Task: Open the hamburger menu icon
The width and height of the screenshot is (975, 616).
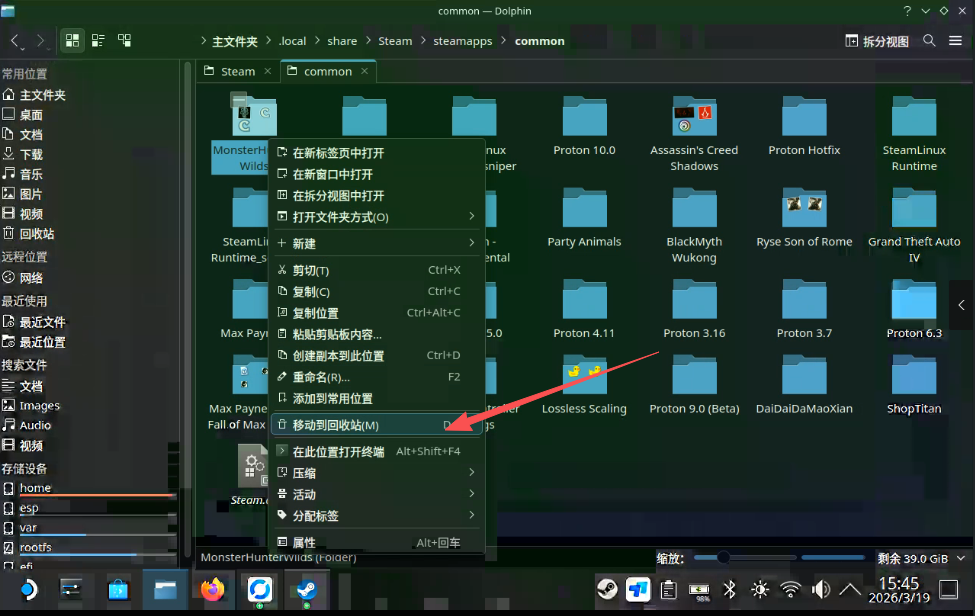Action: [x=956, y=41]
